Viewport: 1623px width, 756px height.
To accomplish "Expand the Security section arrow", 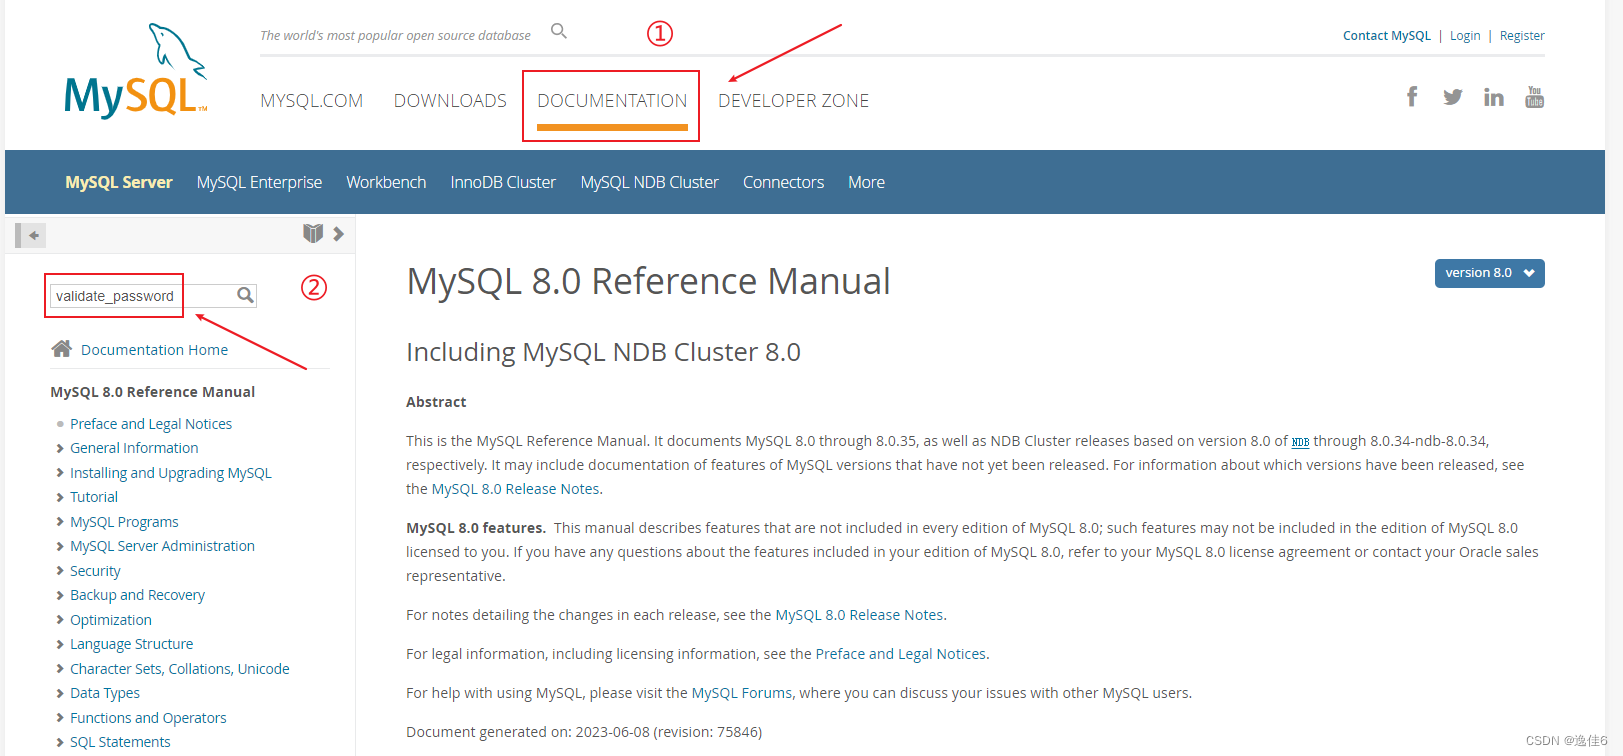I will pos(60,571).
